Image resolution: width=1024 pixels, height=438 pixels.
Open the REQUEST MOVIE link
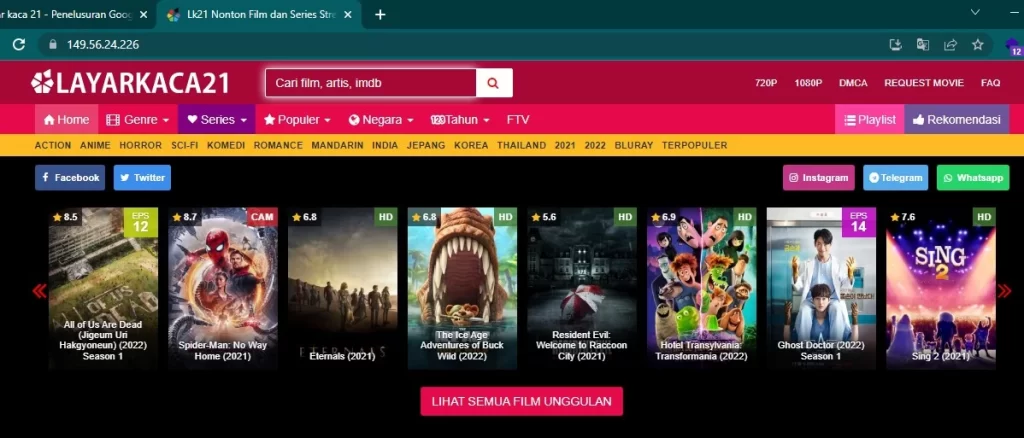(924, 83)
